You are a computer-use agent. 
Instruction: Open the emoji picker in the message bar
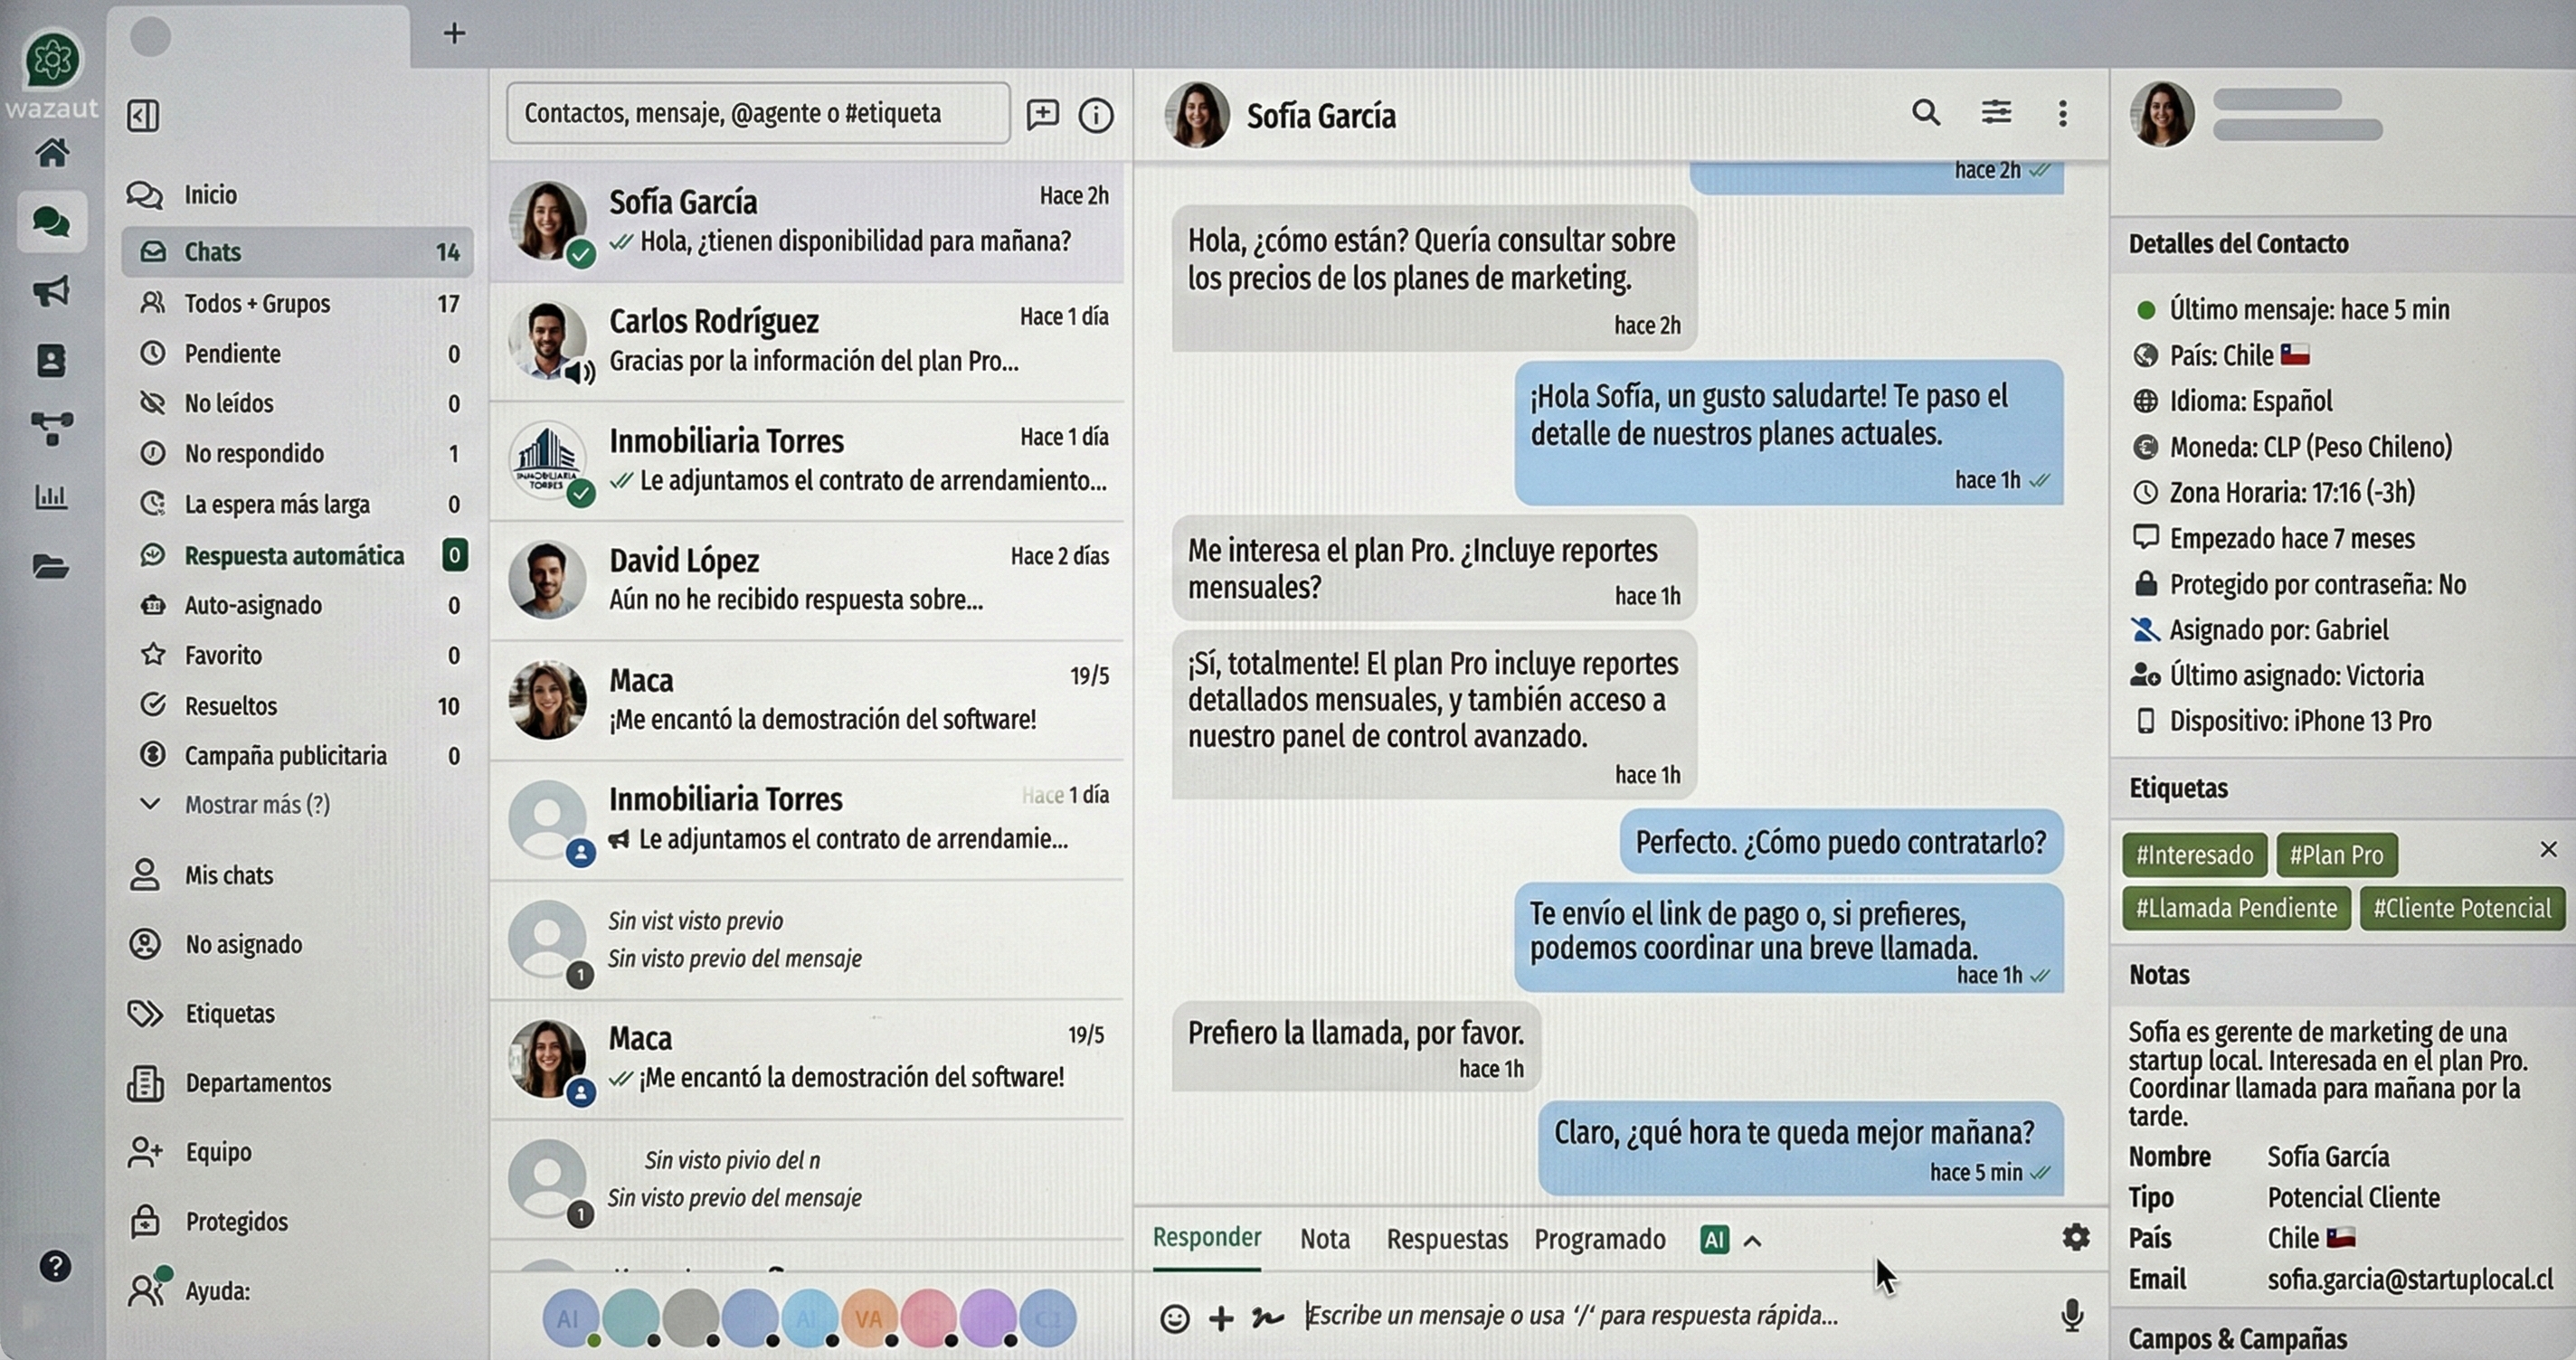[x=1174, y=1318]
